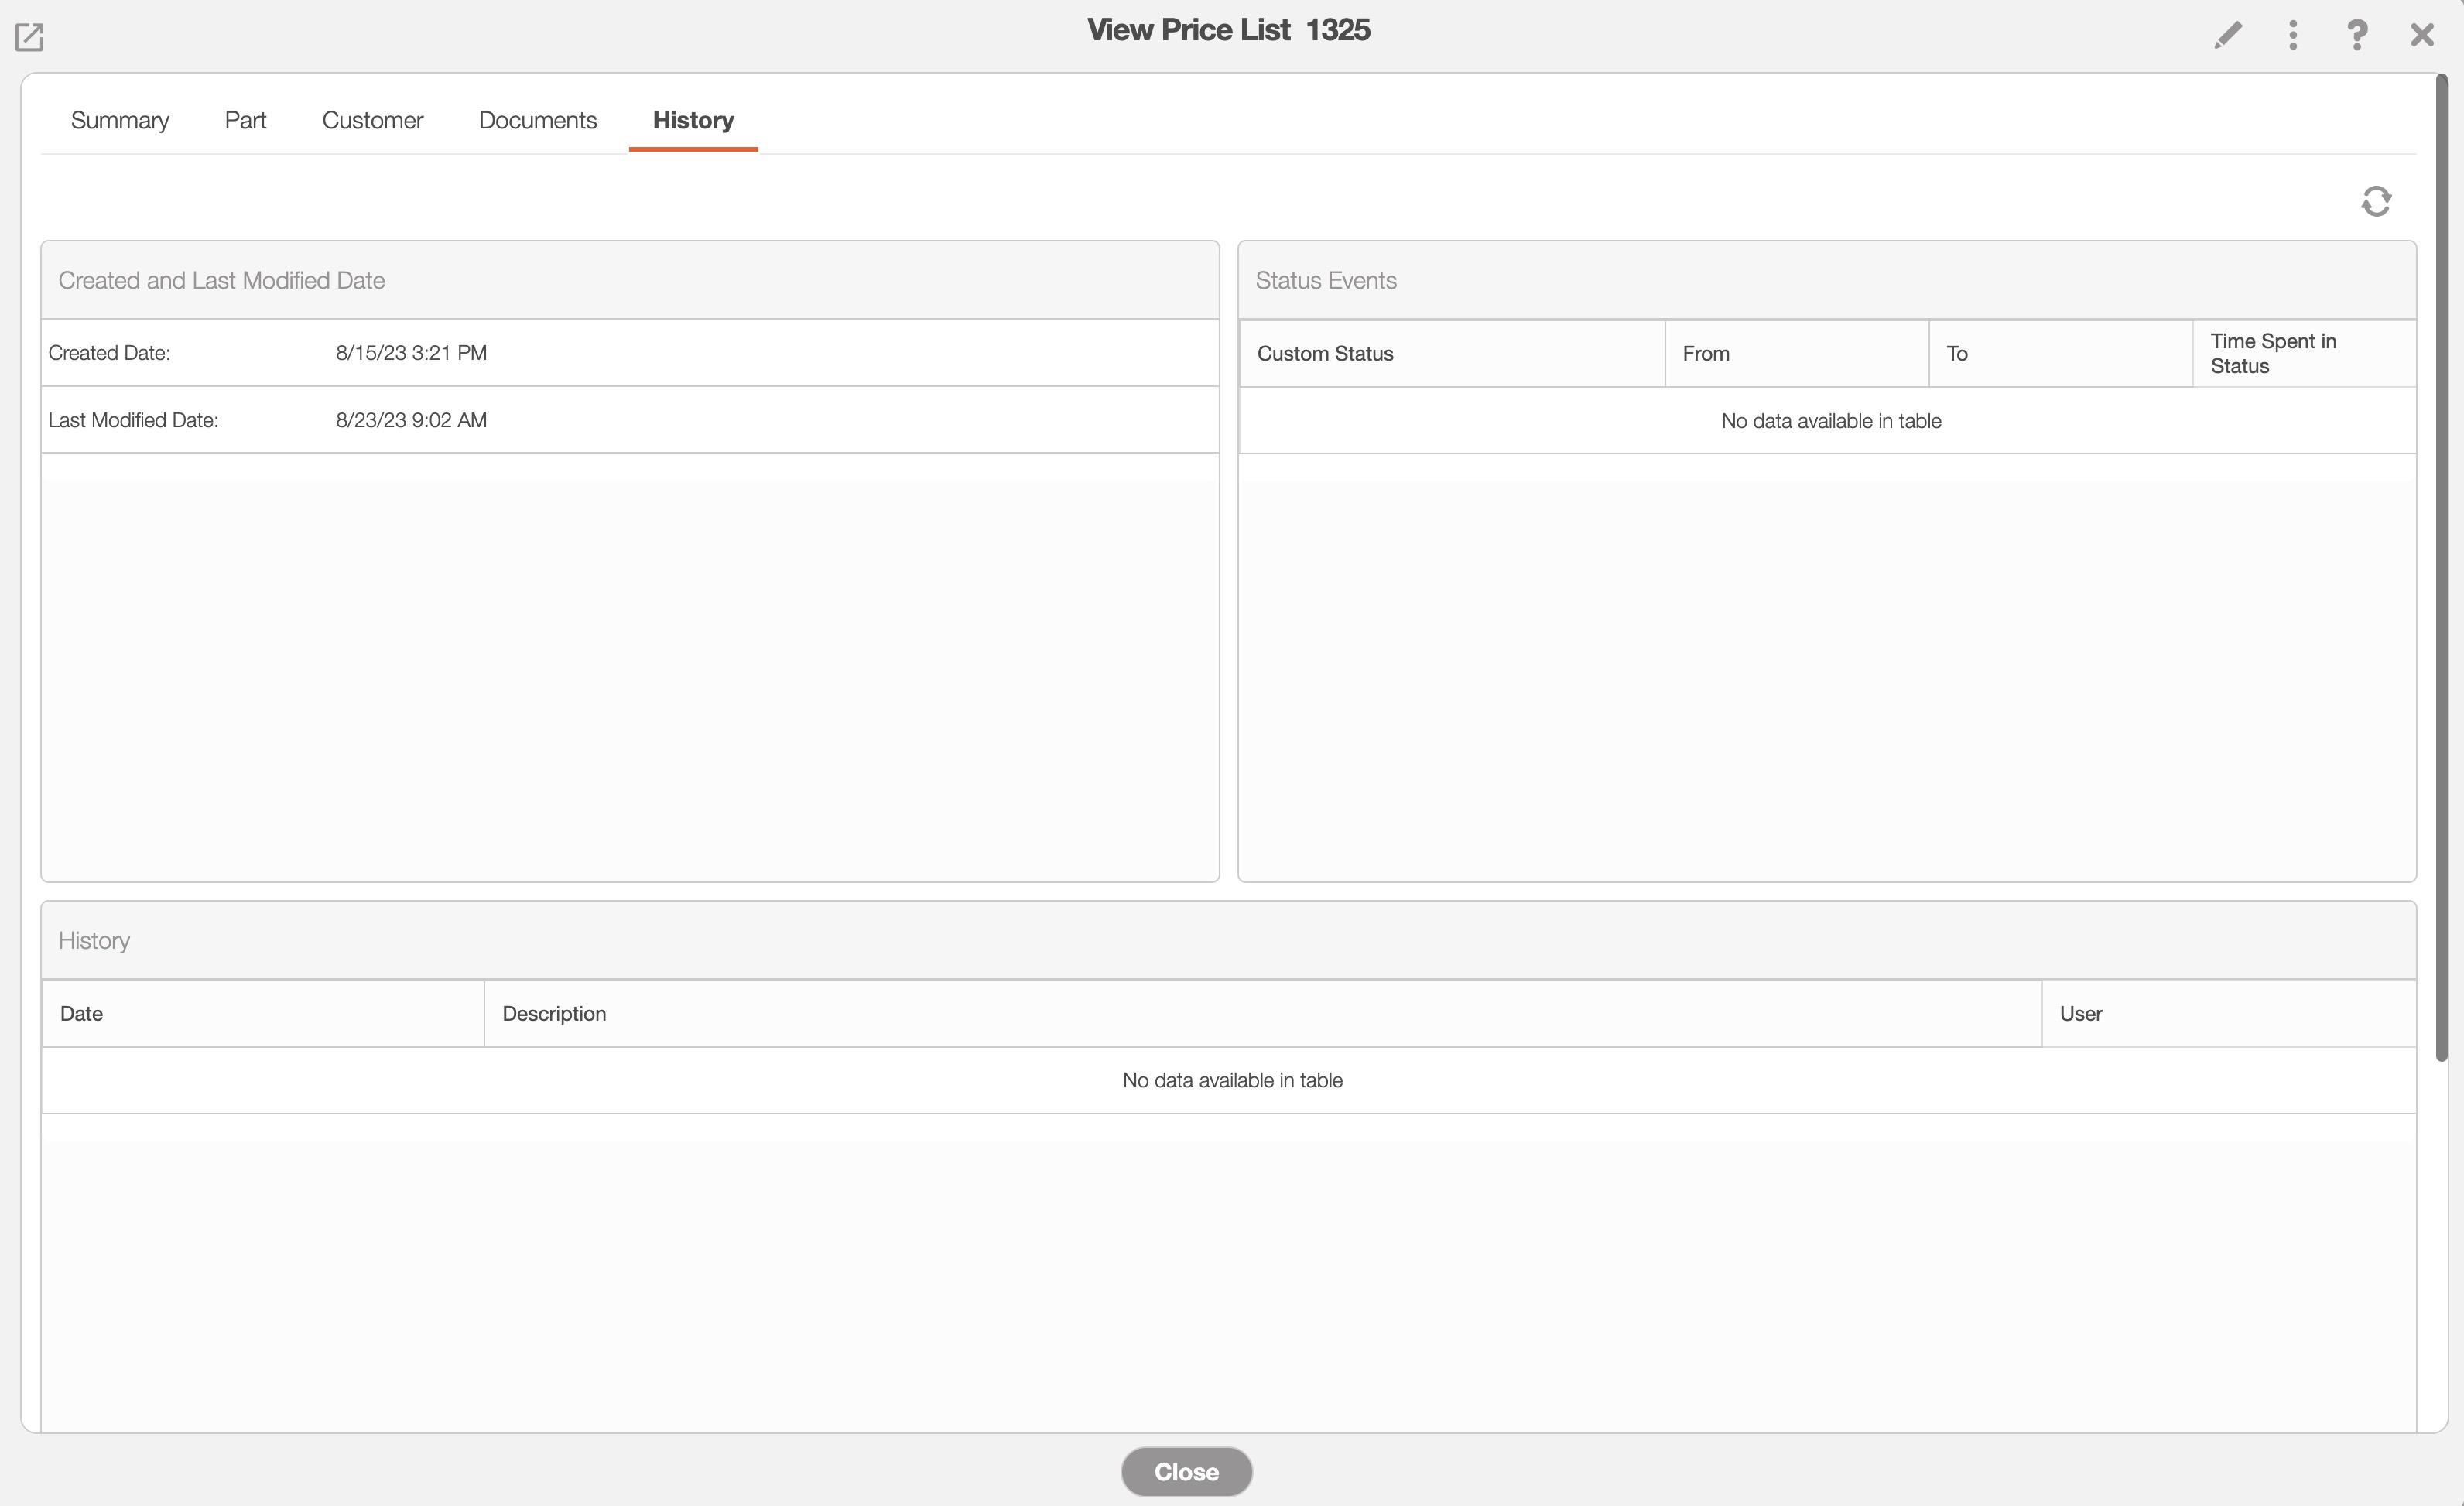Open the Part tab
2464x1506 pixels.
(x=245, y=120)
